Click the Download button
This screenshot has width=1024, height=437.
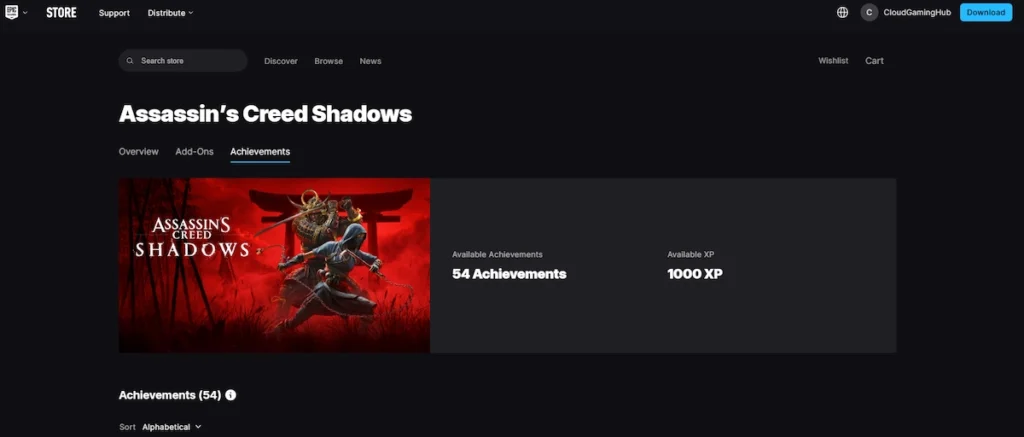click(x=985, y=12)
